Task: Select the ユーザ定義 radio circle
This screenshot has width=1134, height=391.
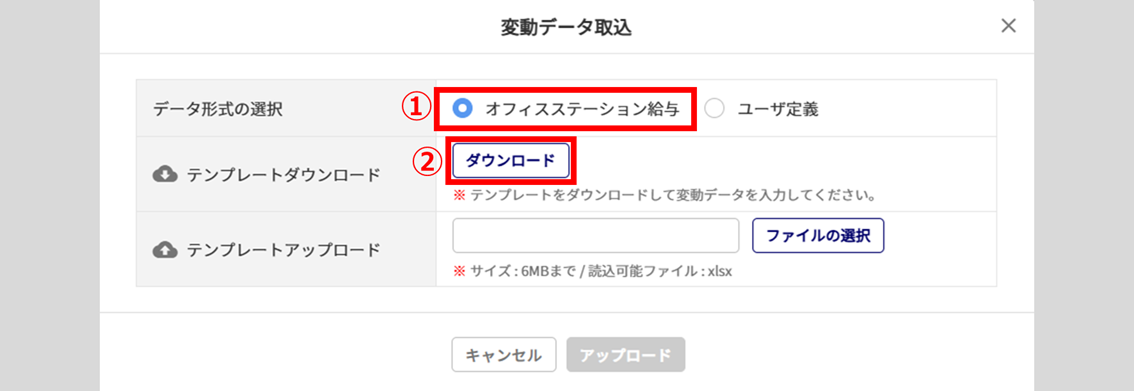Action: point(715,109)
